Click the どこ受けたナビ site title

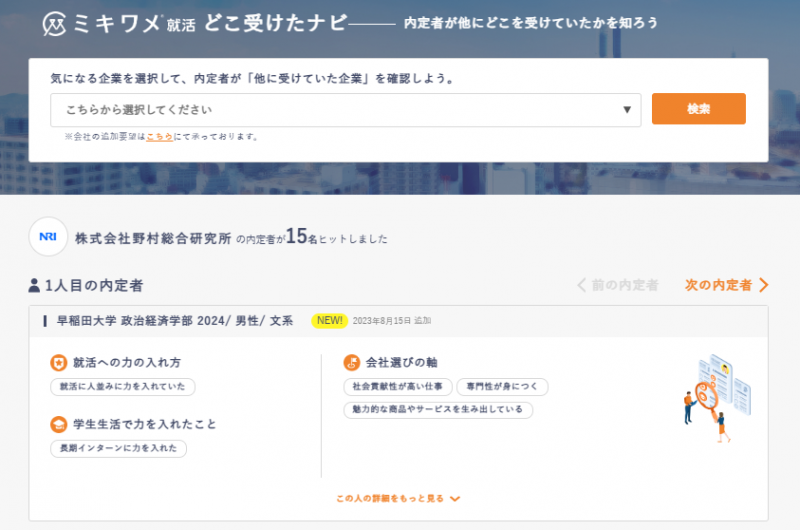pyautogui.click(x=276, y=23)
